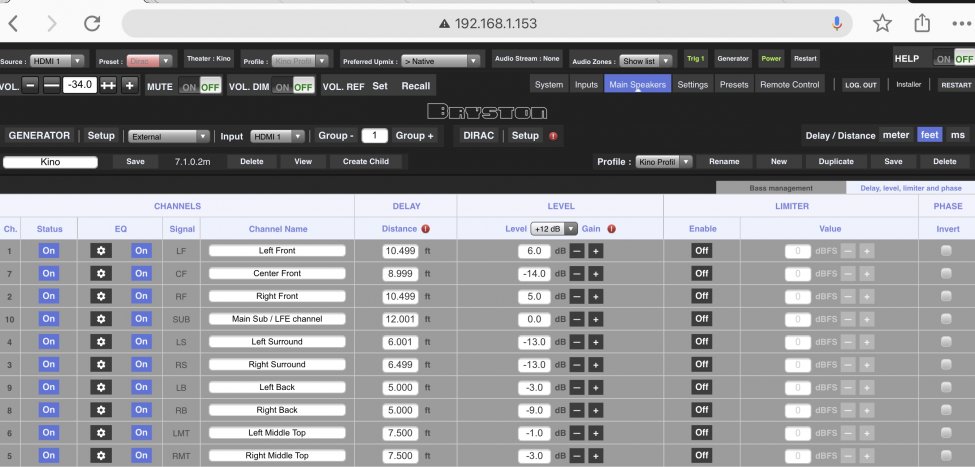Click the Distance info icon in Delay column

tap(426, 229)
